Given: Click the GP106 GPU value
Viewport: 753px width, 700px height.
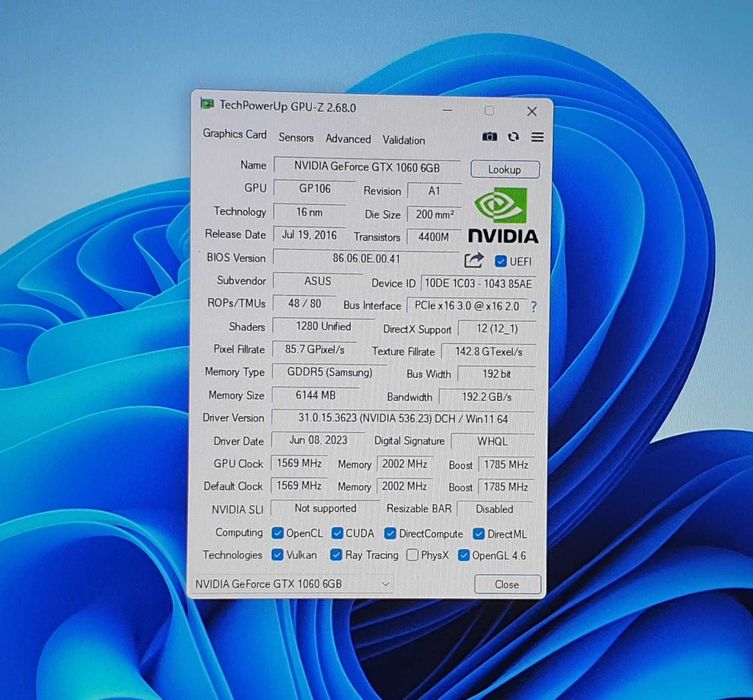Looking at the screenshot, I should coord(315,189).
